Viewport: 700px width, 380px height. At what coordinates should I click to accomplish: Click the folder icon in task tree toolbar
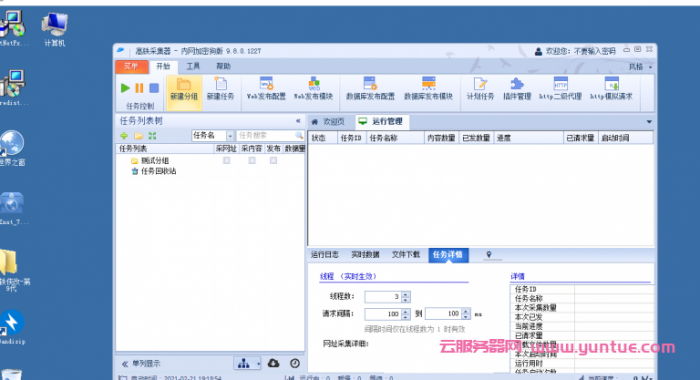pos(138,135)
